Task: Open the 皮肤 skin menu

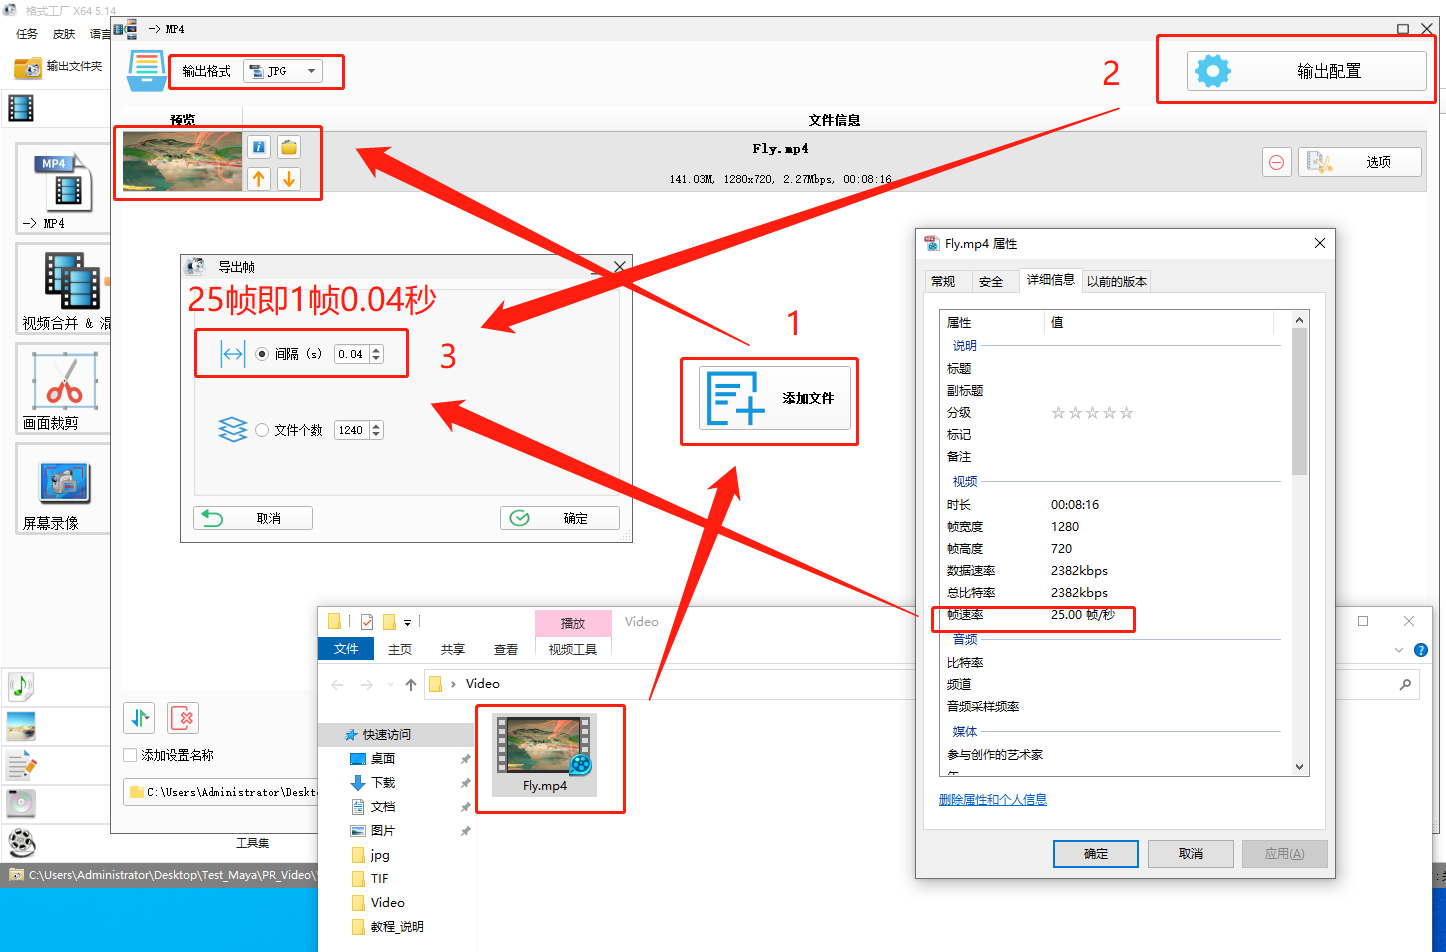Action: tap(64, 34)
